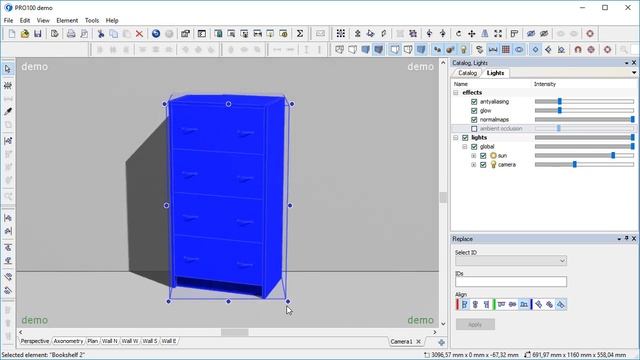Viewport: 640px width, 360px height.
Task: Open the Replace panel menu arrow
Action: coord(619,238)
